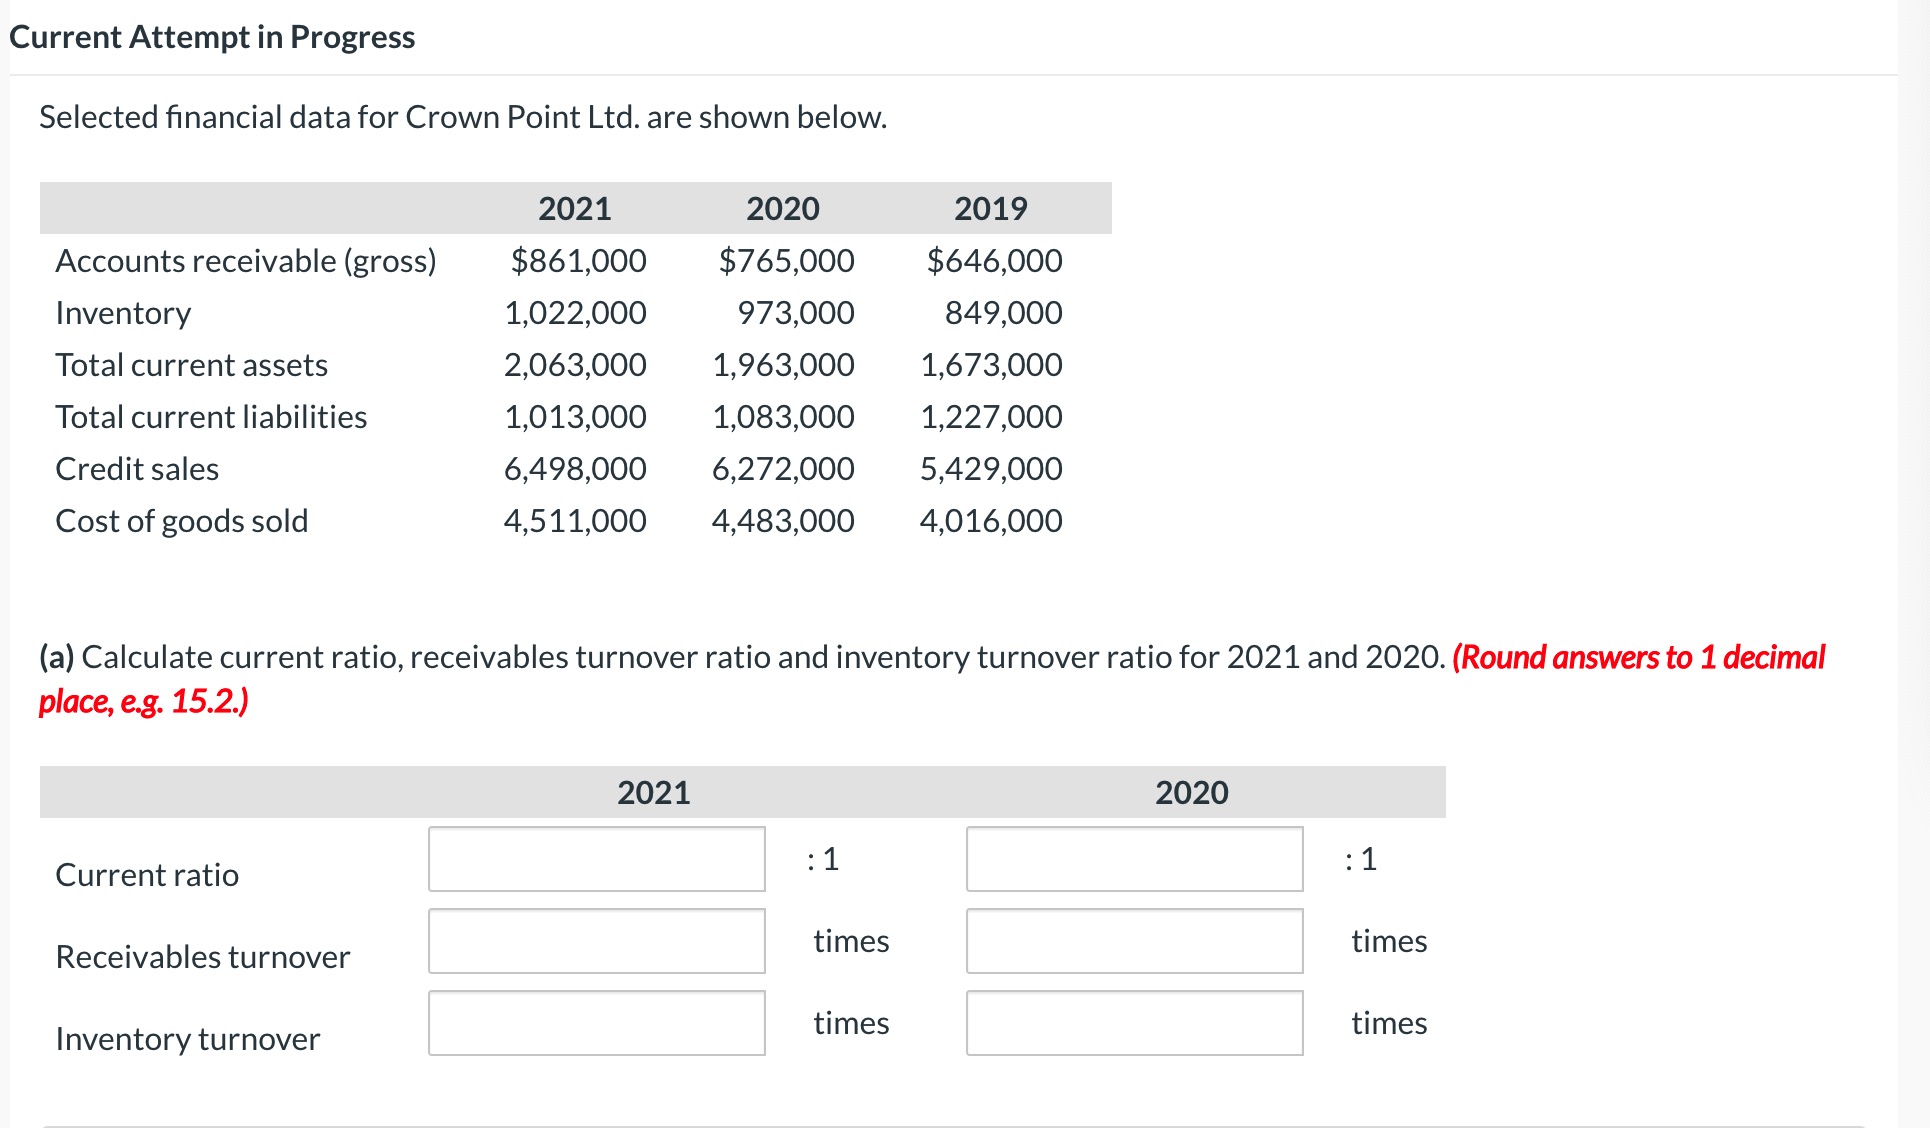Click the 2020 Inventory turnover input box
Image resolution: width=1930 pixels, height=1128 pixels.
point(1134,1023)
